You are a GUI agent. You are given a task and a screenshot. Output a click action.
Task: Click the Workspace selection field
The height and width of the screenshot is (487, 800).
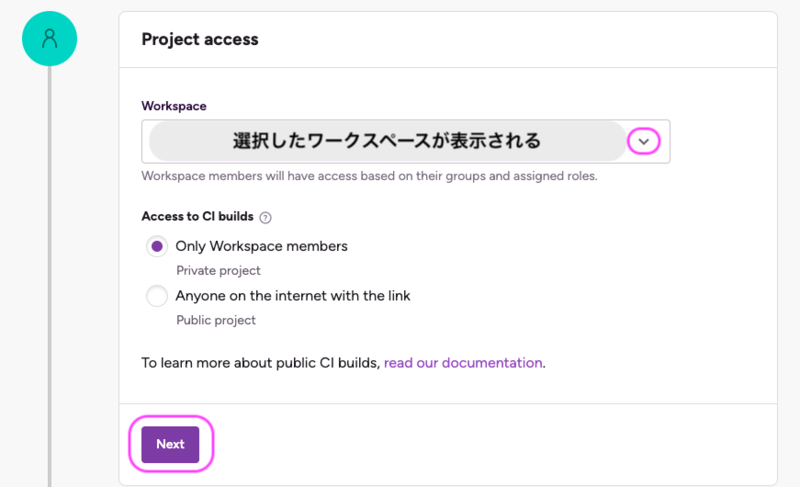point(406,142)
